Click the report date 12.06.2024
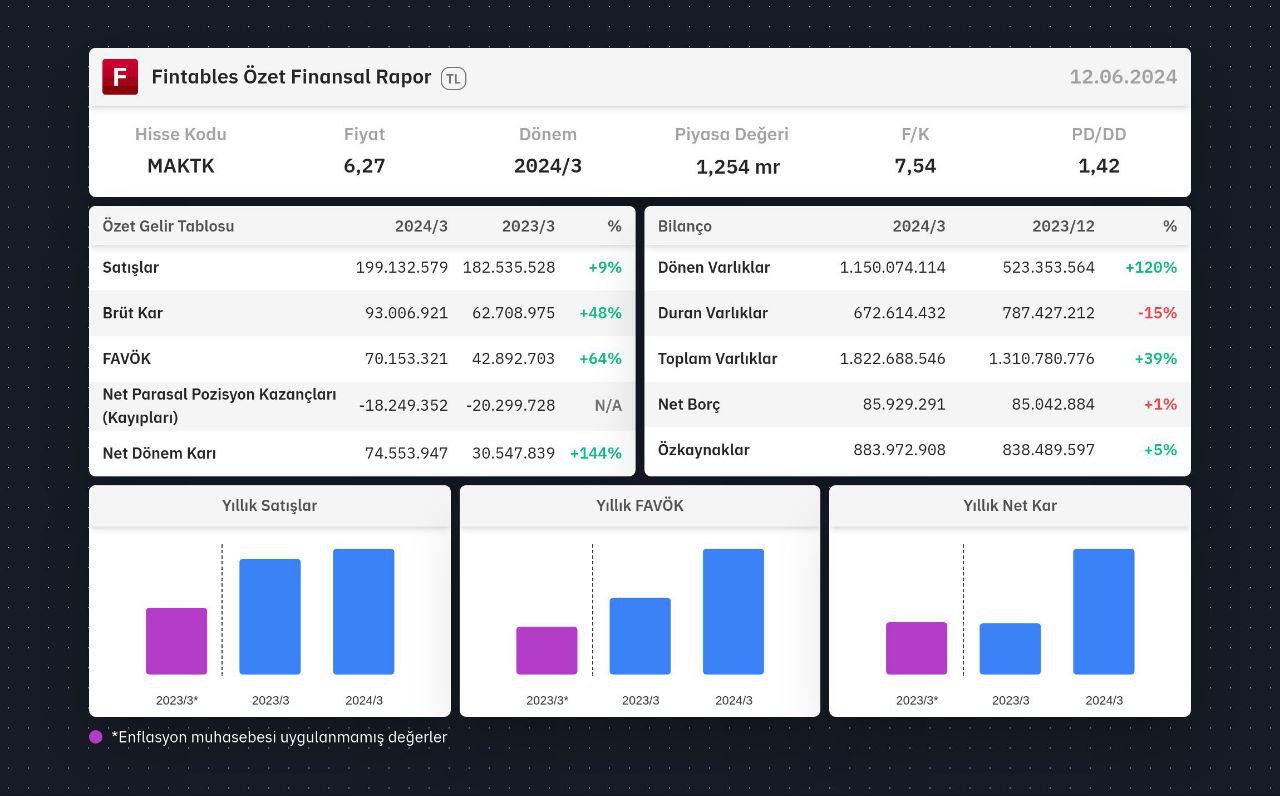The image size is (1280, 796). 1123,77
